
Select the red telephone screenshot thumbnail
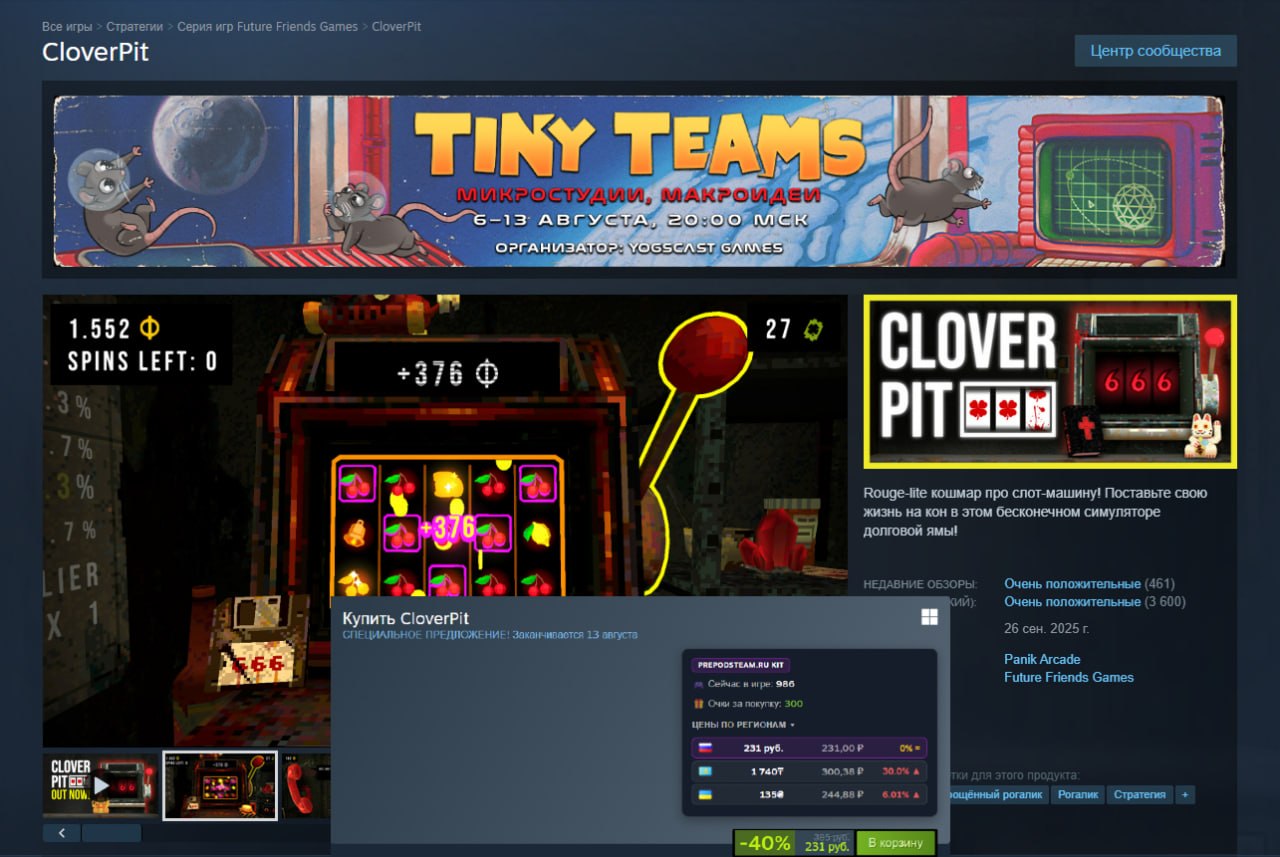tap(307, 785)
